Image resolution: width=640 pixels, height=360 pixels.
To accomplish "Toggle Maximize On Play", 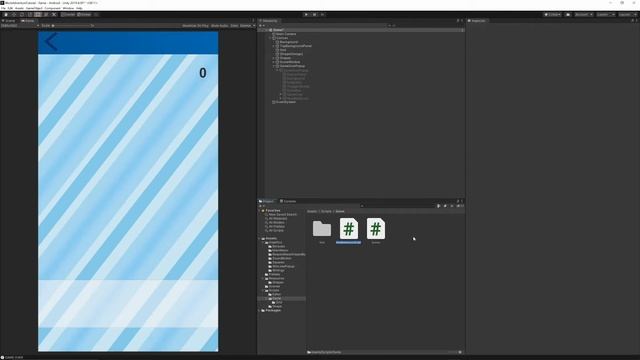I will (195, 26).
